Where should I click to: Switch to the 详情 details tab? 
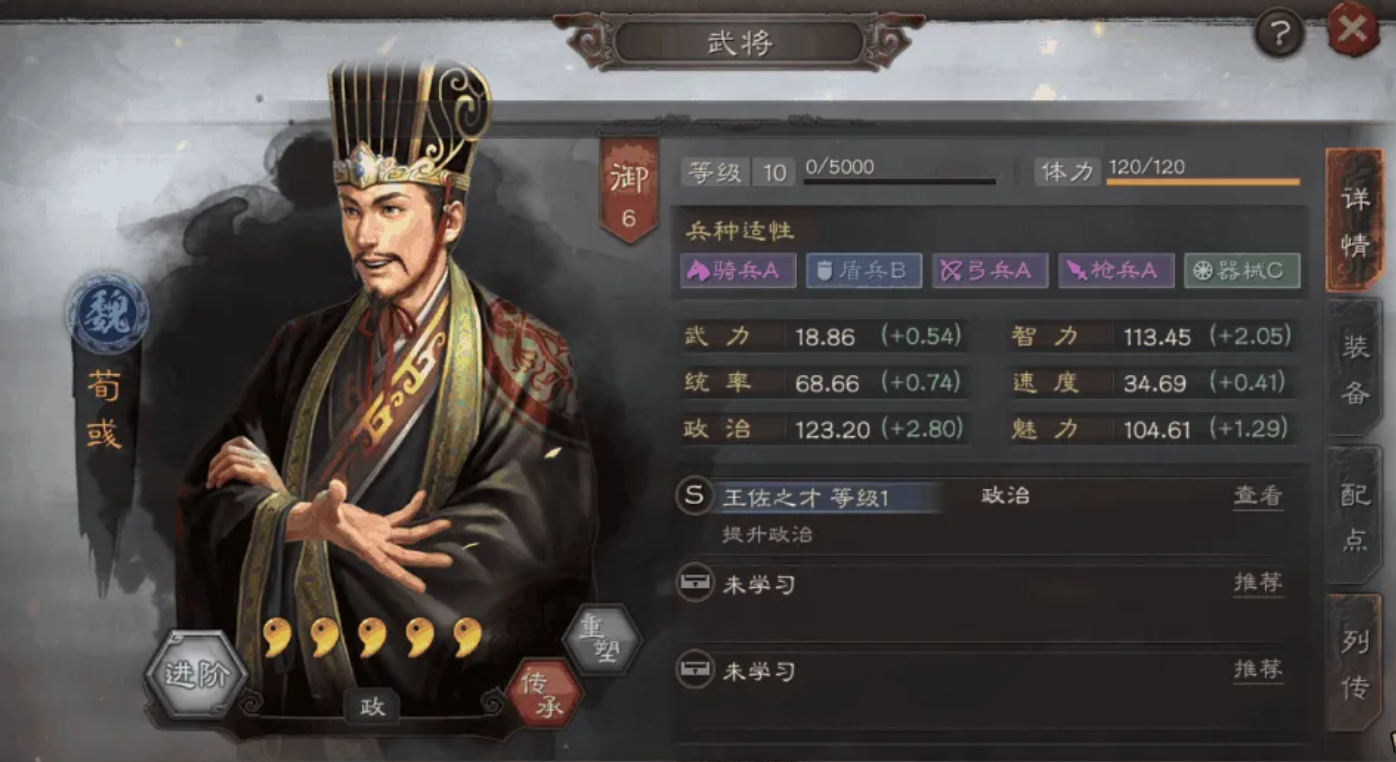pyautogui.click(x=1354, y=218)
